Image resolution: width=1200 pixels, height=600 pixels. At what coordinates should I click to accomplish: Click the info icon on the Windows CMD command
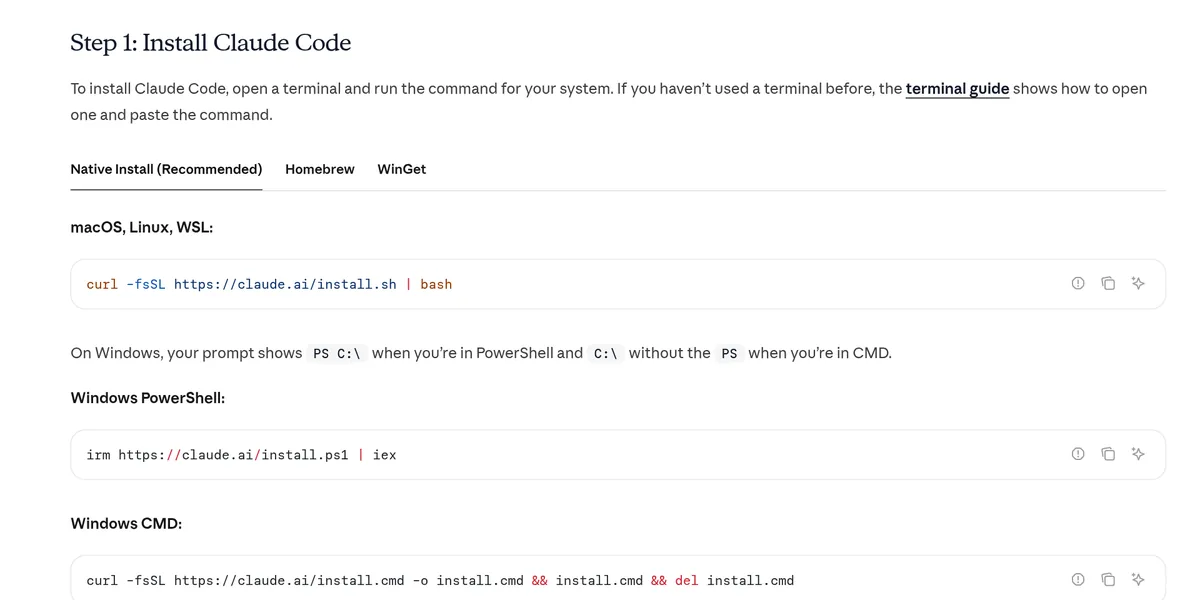(1078, 580)
